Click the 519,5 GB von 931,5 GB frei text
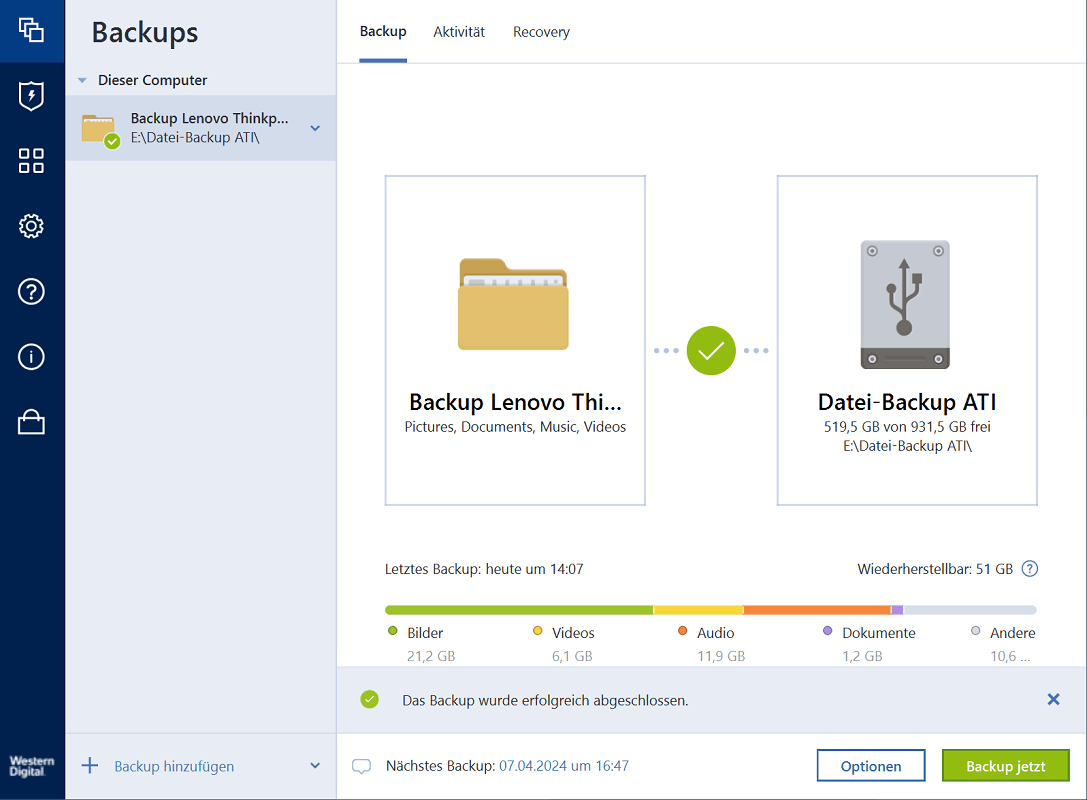The height and width of the screenshot is (800, 1087). tap(907, 426)
